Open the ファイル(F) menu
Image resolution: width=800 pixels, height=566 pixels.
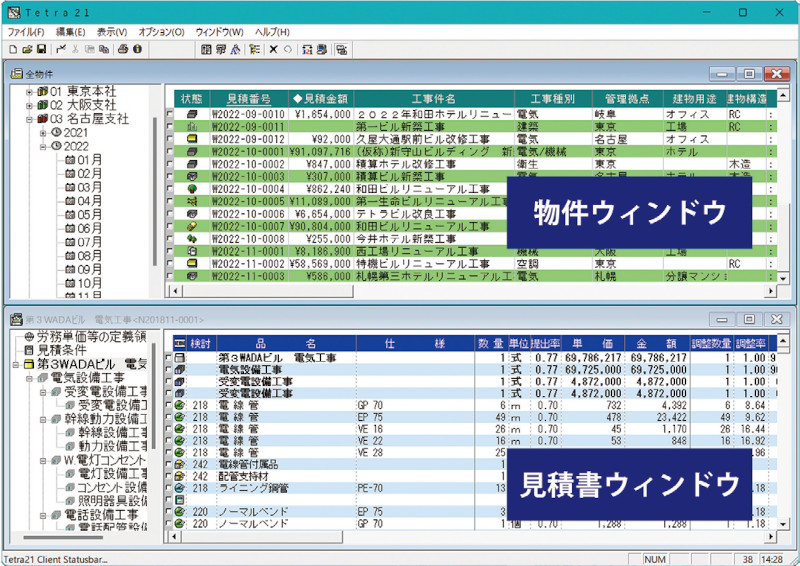pos(26,32)
